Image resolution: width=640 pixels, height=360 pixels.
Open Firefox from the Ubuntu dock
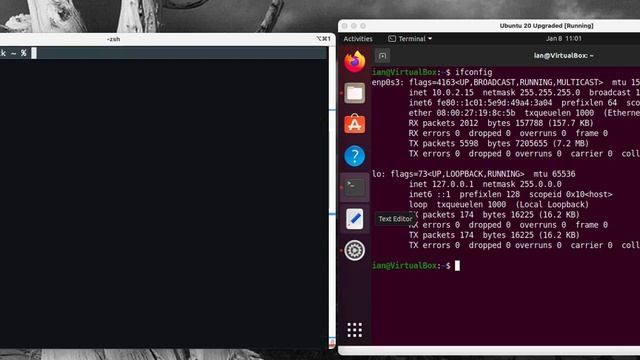coord(354,62)
